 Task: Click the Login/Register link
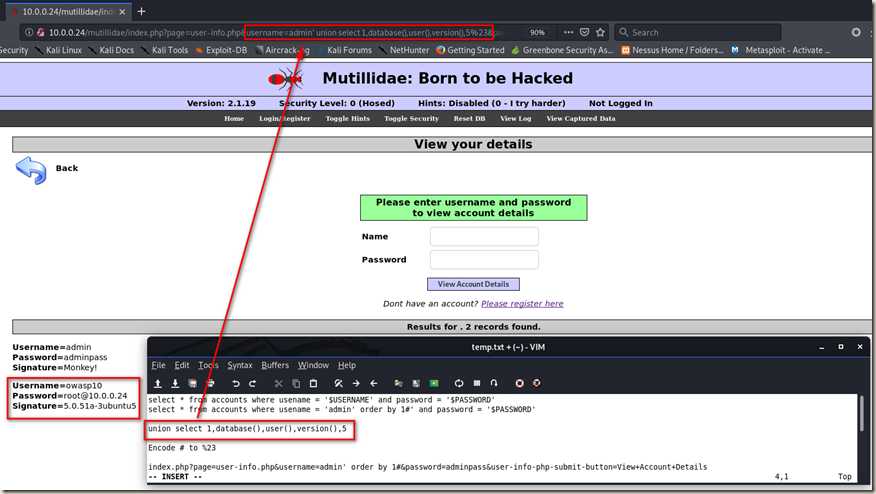coord(284,118)
